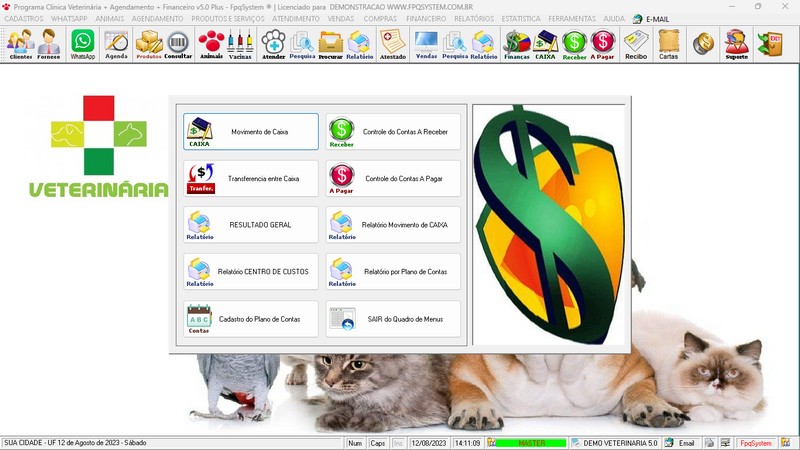800x450 pixels.
Task: Click Controle de Contas A Pagar button
Action: (x=393, y=179)
